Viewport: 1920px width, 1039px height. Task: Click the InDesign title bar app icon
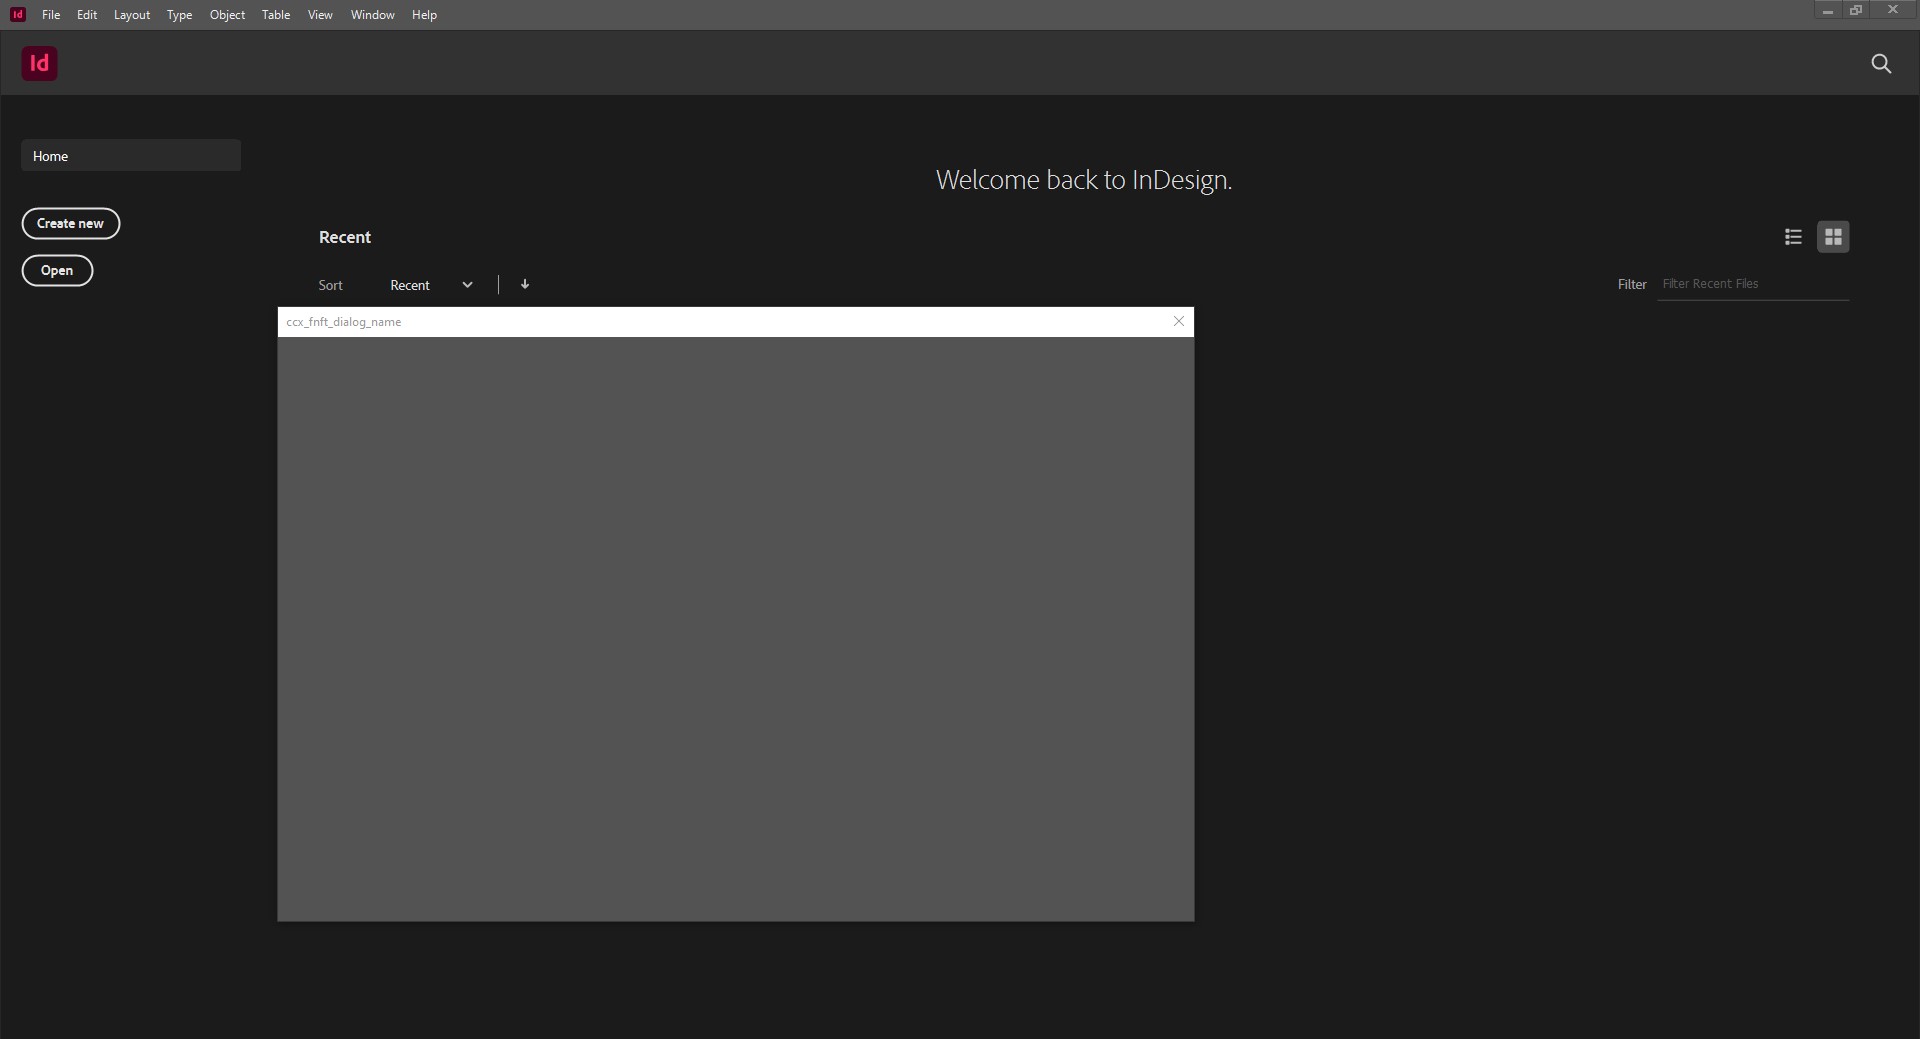[18, 14]
